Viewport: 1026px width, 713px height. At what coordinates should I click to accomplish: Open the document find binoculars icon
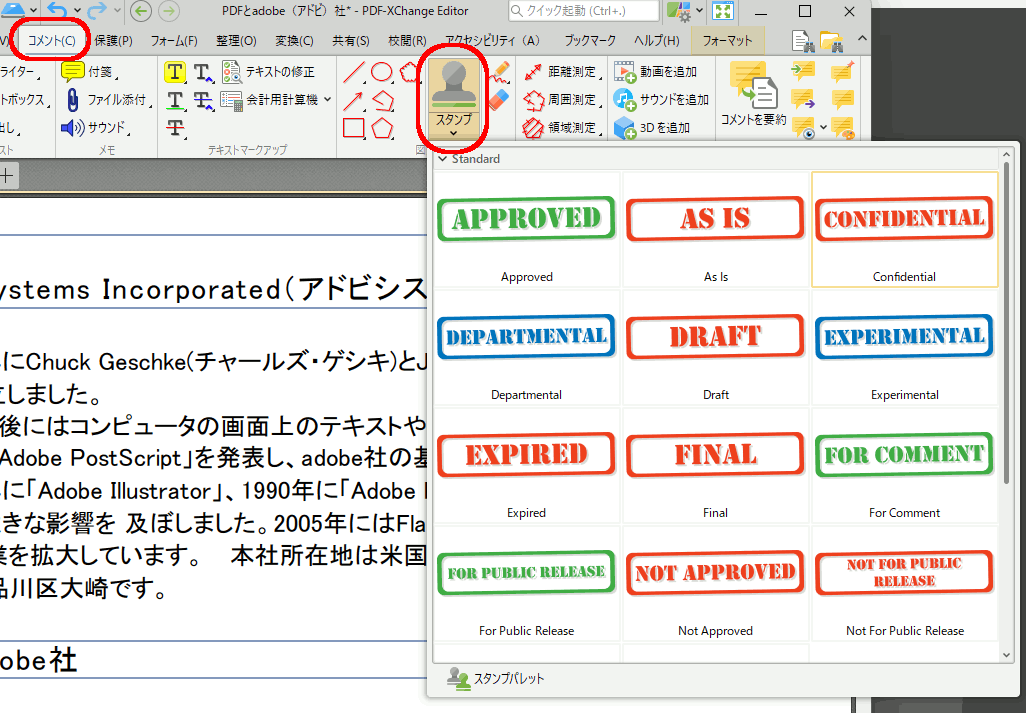tap(802, 41)
